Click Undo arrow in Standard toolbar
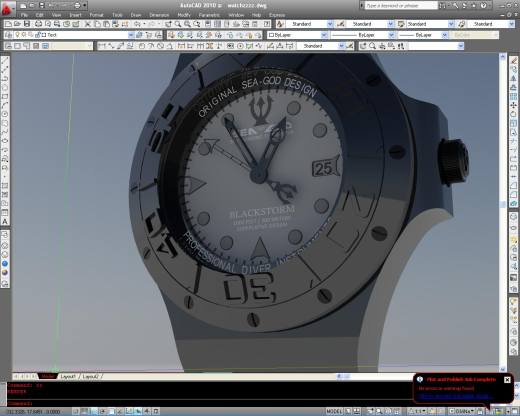The width and height of the screenshot is (520, 416). (x=137, y=24)
